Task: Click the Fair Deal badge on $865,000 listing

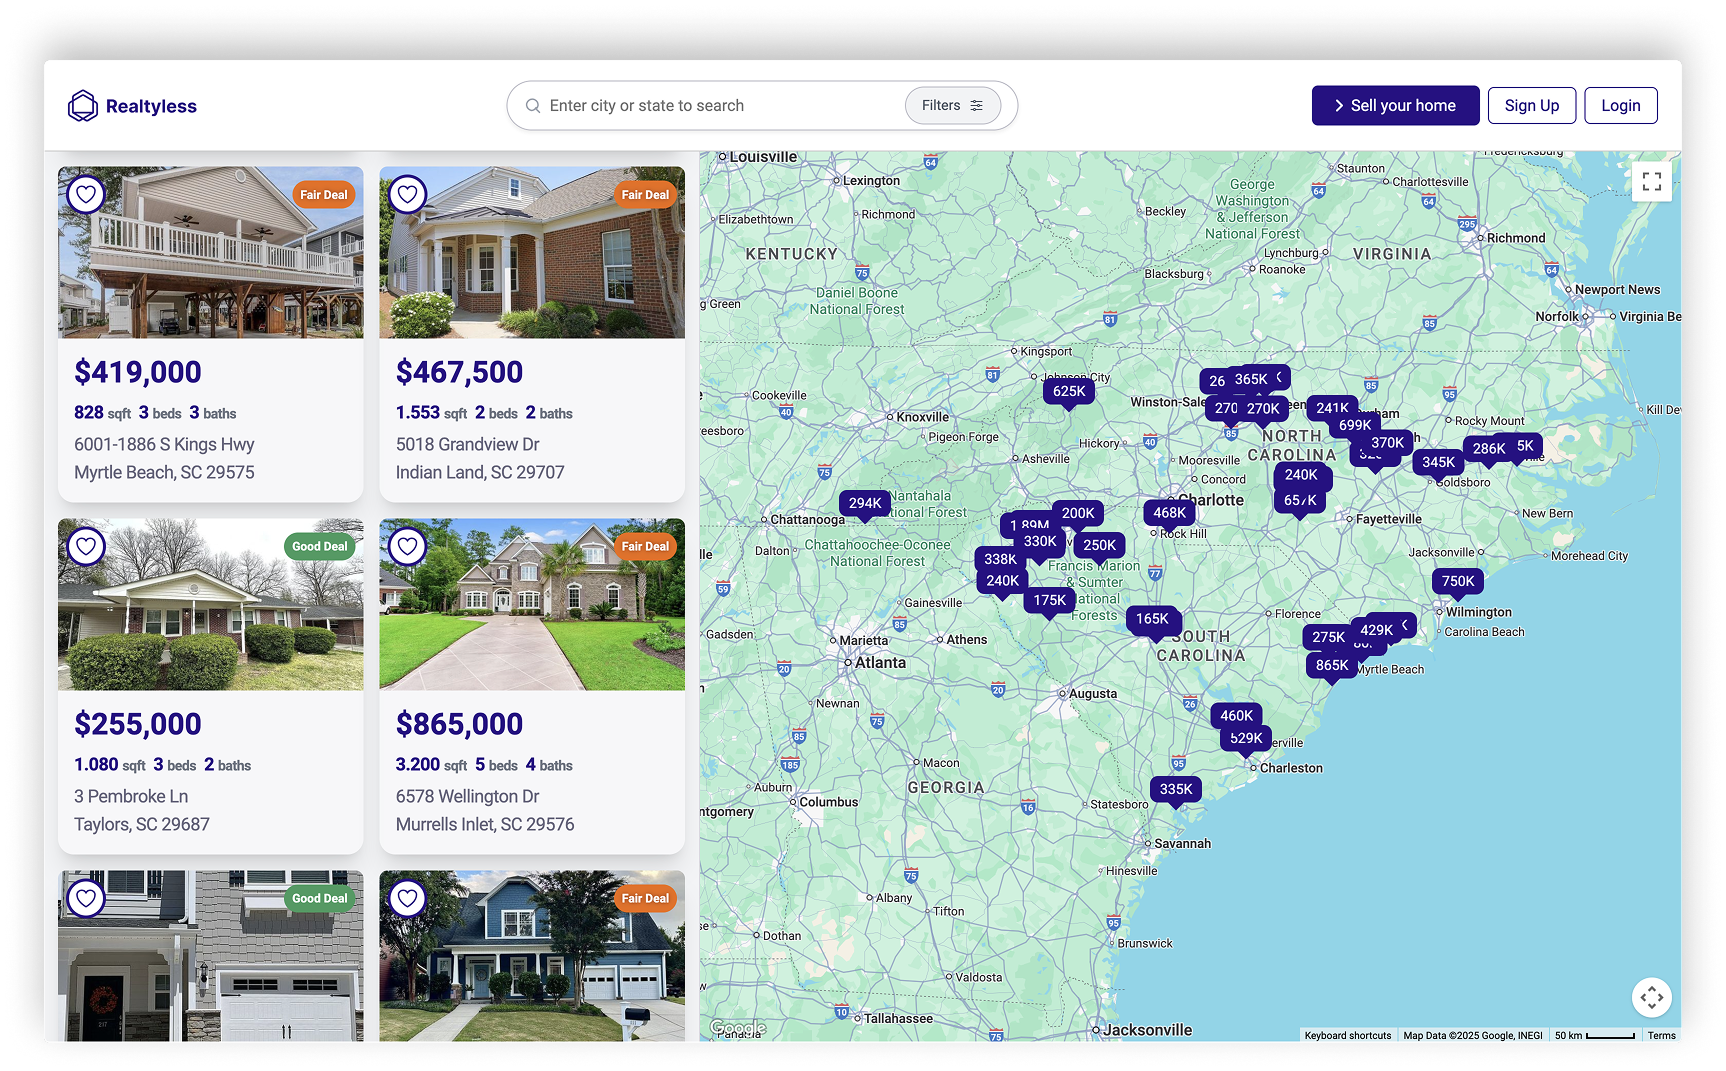Action: (x=645, y=547)
